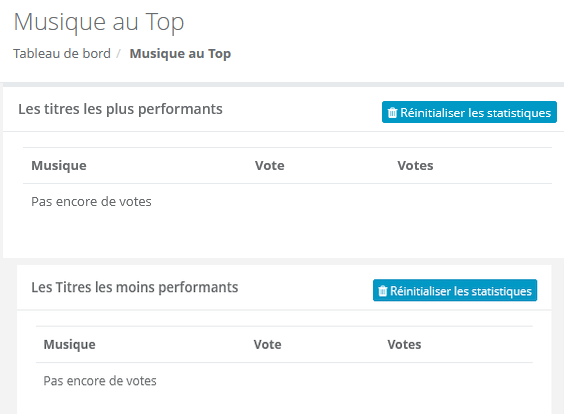The height and width of the screenshot is (414, 564).
Task: Sort top table by Votes column
Action: click(415, 165)
